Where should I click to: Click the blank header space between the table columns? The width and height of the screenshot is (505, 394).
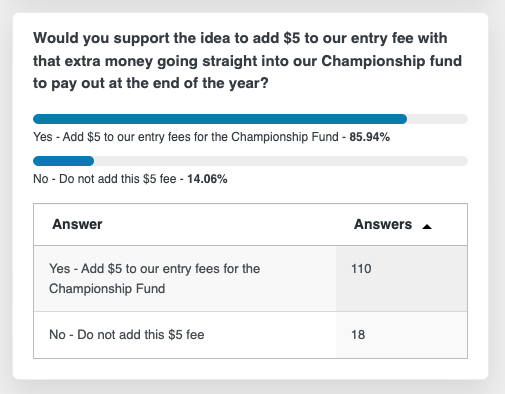tap(227, 225)
